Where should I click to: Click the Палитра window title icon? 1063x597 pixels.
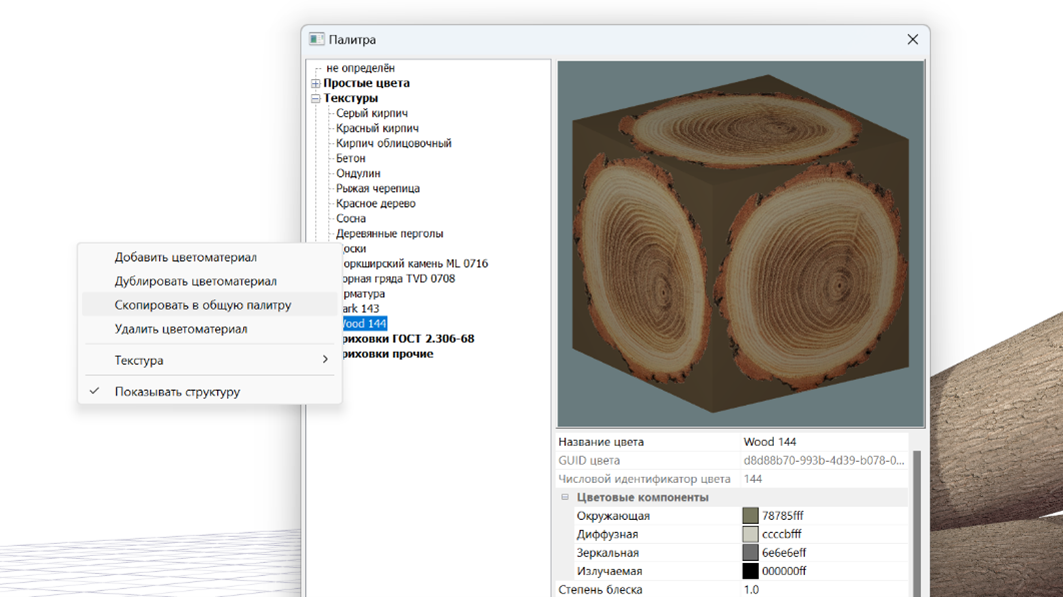[316, 40]
